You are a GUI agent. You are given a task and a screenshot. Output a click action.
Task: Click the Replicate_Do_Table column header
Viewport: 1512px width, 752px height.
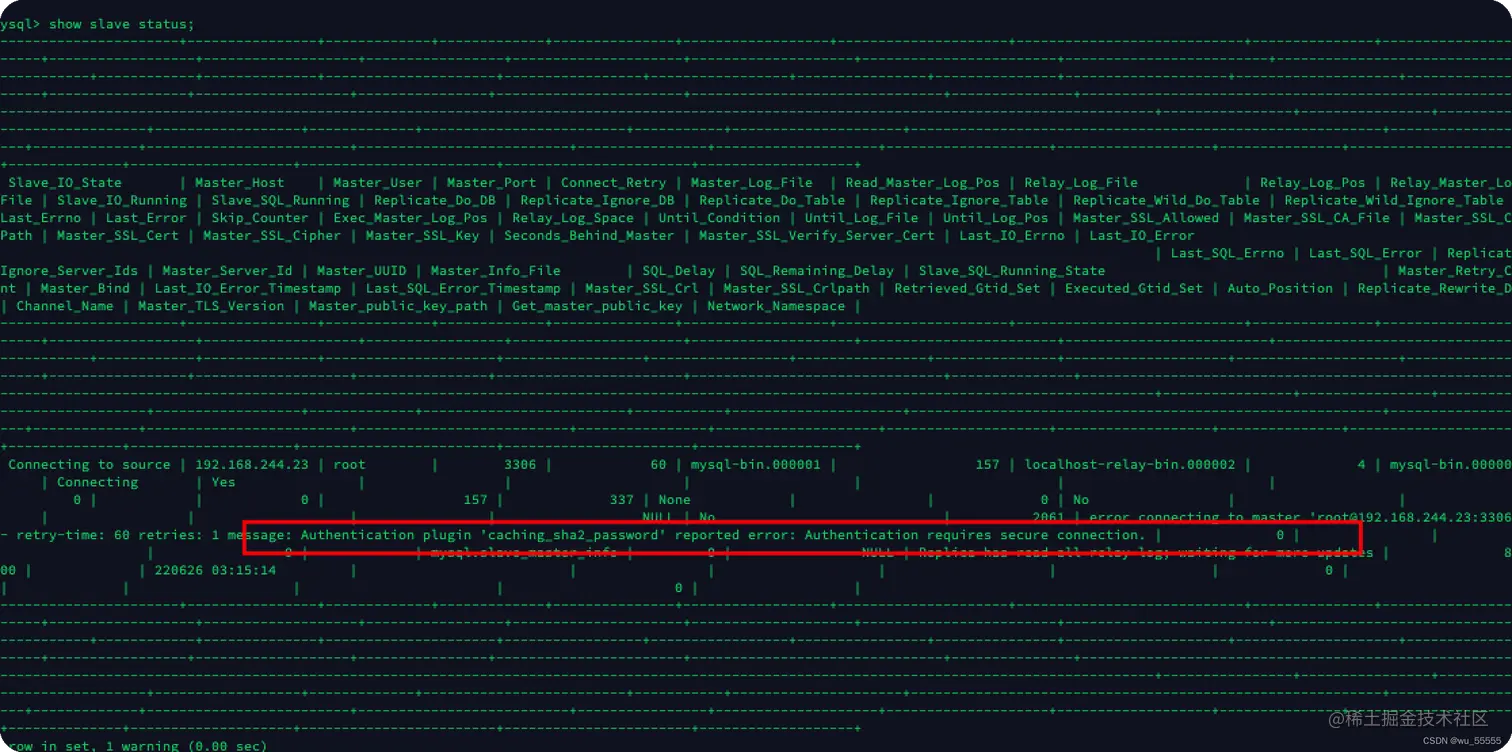pos(772,200)
